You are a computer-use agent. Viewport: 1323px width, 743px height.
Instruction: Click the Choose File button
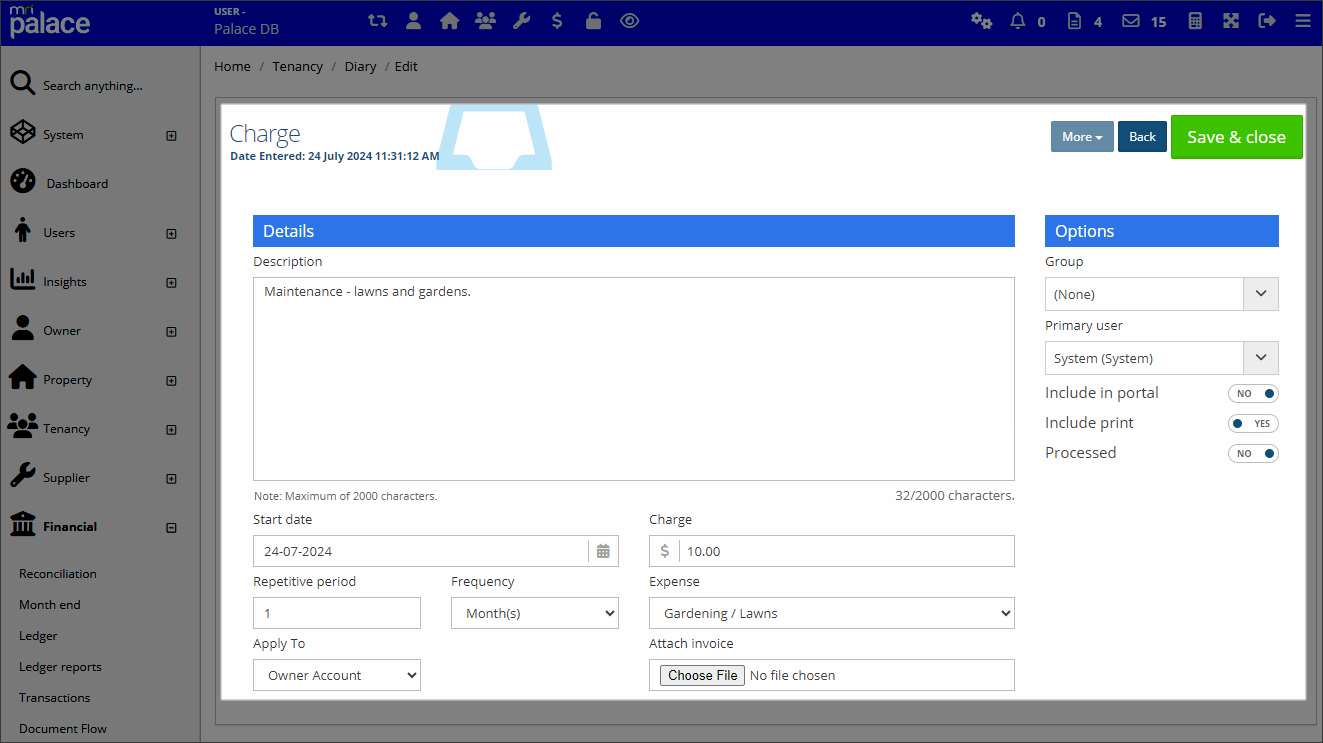coord(703,675)
